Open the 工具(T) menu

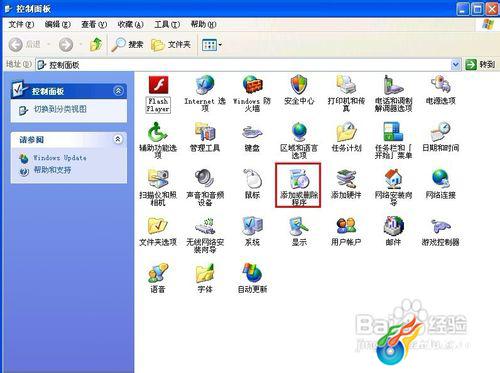(x=167, y=25)
